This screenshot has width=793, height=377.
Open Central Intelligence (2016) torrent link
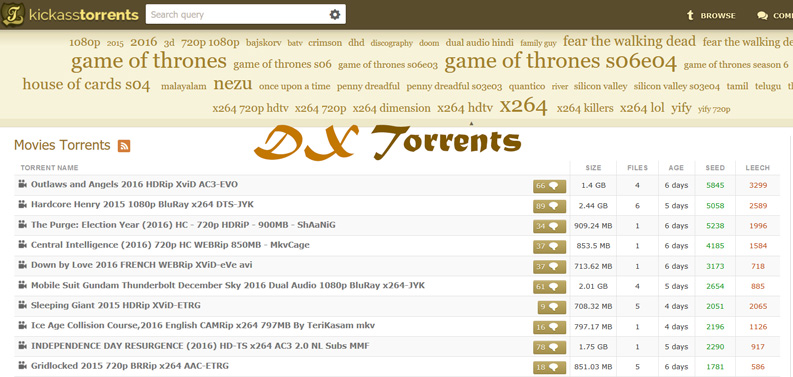(170, 245)
